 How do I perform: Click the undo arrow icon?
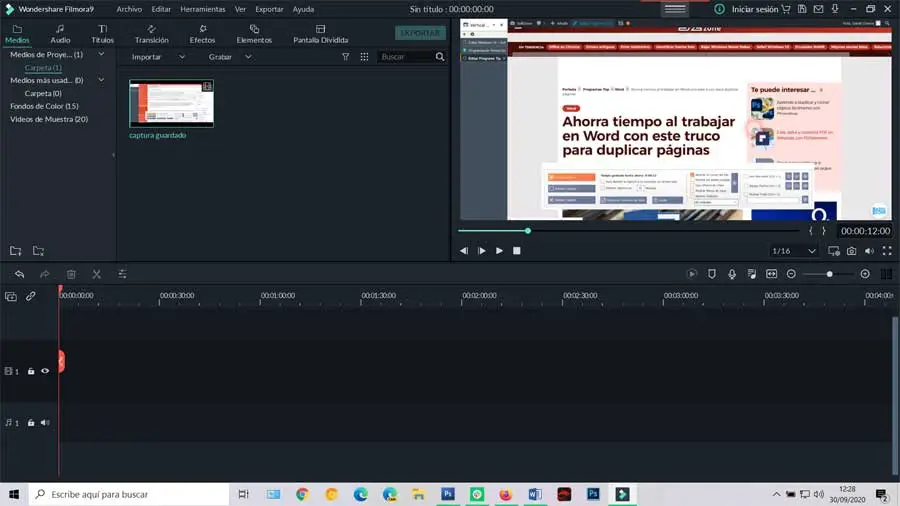coord(20,274)
